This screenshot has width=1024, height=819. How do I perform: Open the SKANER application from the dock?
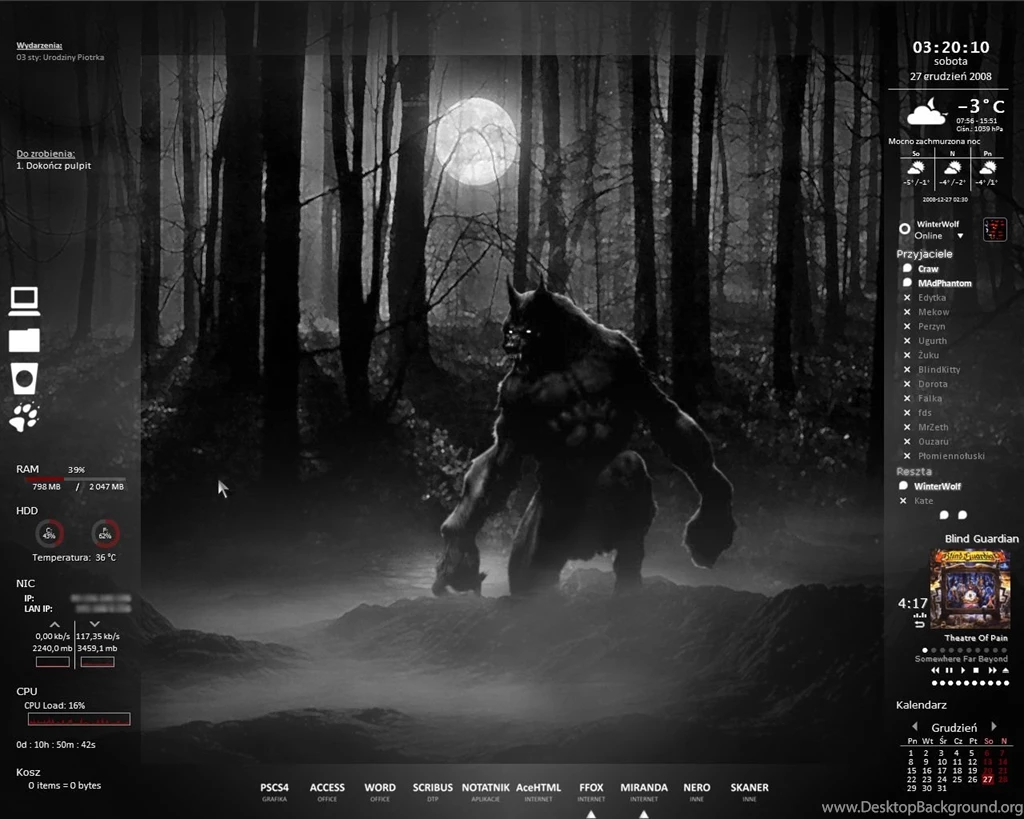749,787
